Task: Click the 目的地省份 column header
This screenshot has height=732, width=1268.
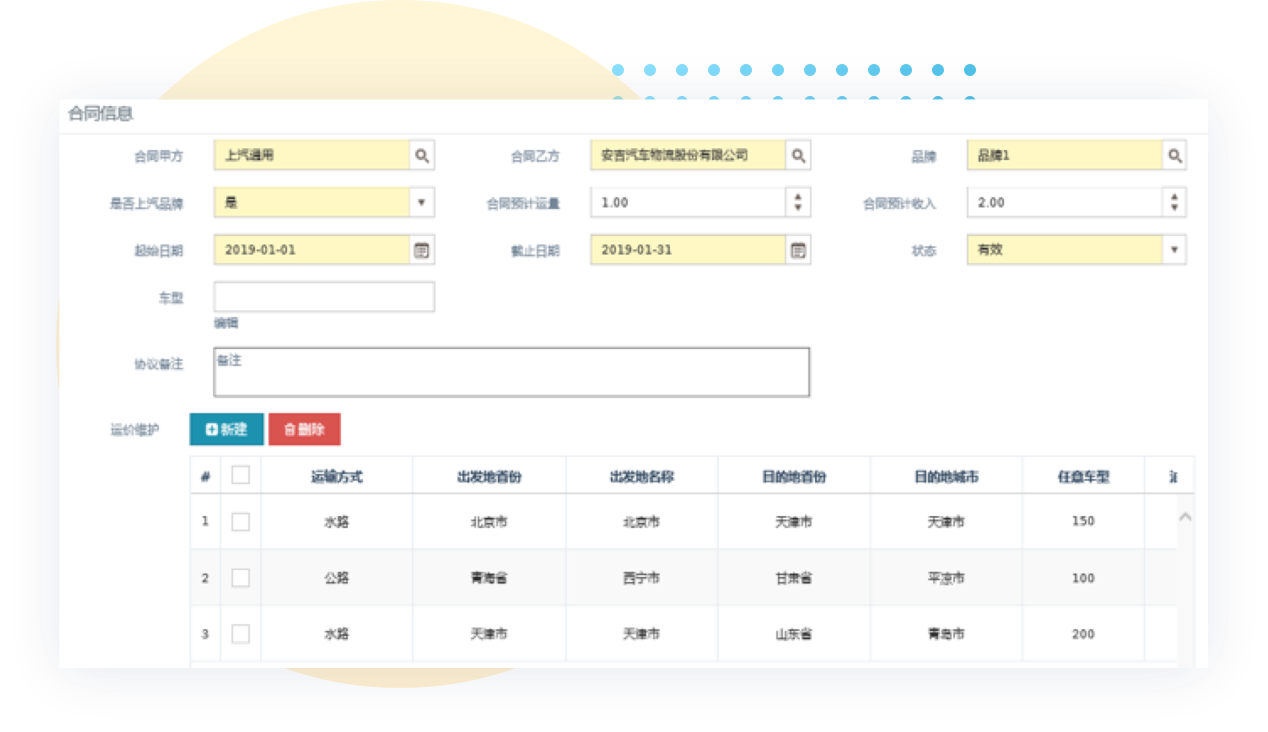Action: [x=794, y=477]
